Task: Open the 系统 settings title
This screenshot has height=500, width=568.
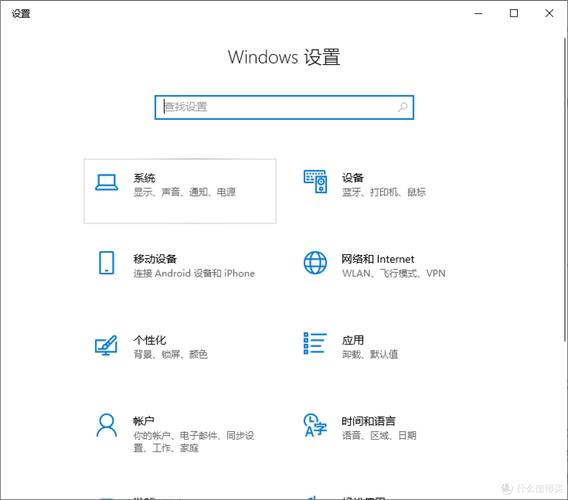Action: pyautogui.click(x=144, y=178)
